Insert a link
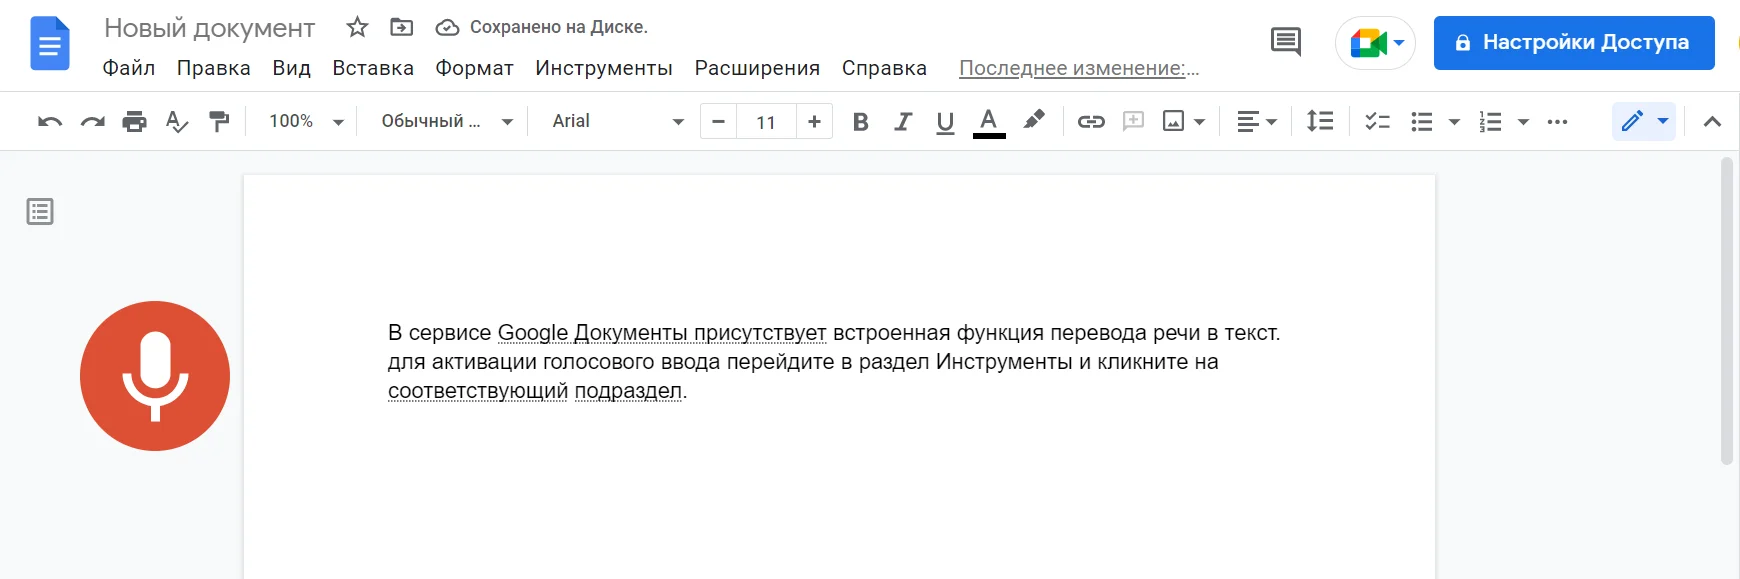This screenshot has width=1740, height=579. pyautogui.click(x=1091, y=122)
